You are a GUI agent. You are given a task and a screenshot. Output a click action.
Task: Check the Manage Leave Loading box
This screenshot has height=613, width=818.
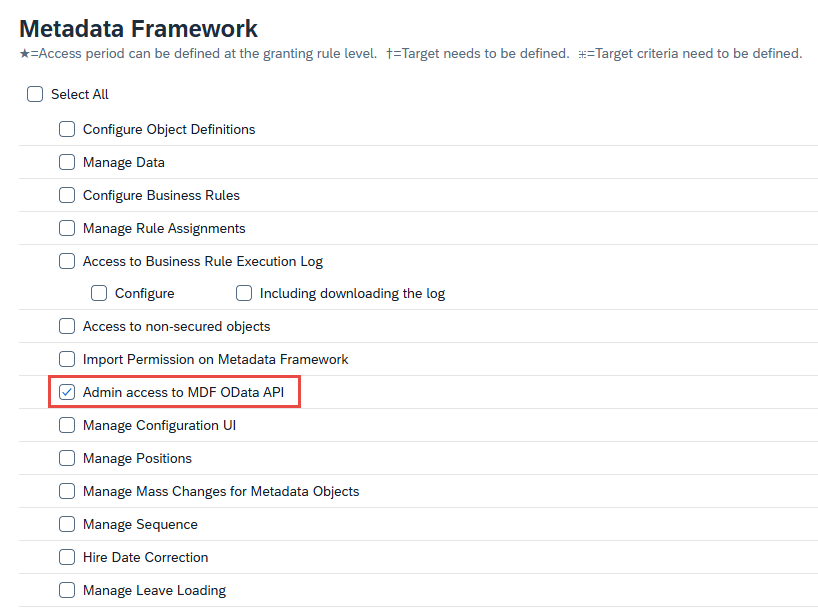click(x=67, y=590)
